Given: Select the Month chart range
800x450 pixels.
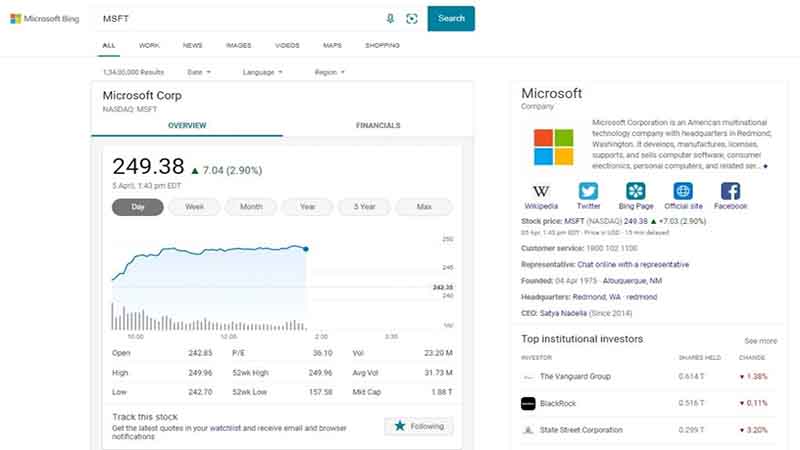Looking at the screenshot, I should [251, 207].
